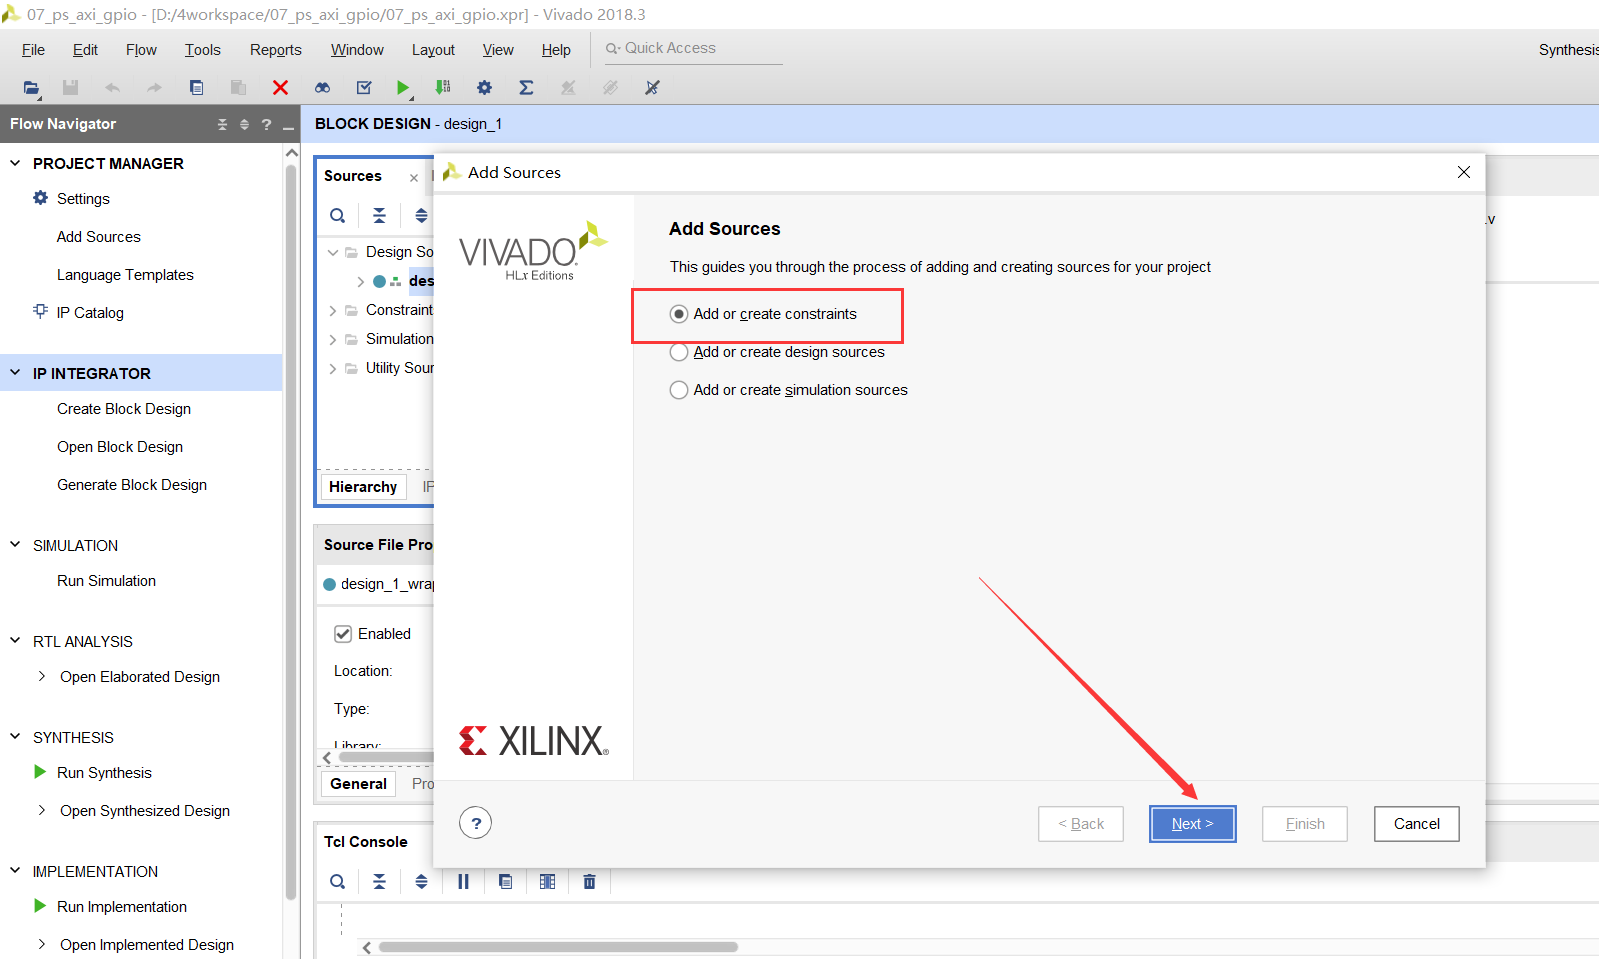Image resolution: width=1599 pixels, height=959 pixels.
Task: Minimize the Flow Navigator panel
Action: pos(288,126)
